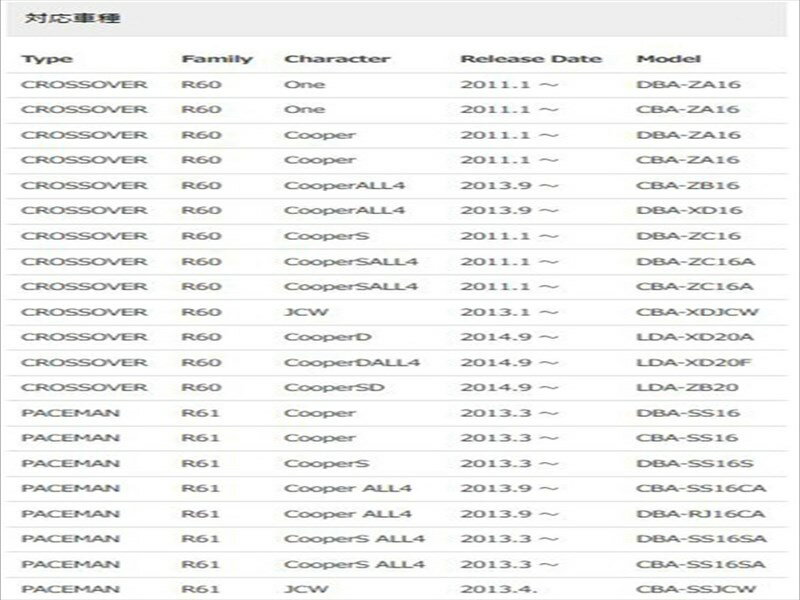
Task: Click the Character column header
Action: tap(336, 59)
